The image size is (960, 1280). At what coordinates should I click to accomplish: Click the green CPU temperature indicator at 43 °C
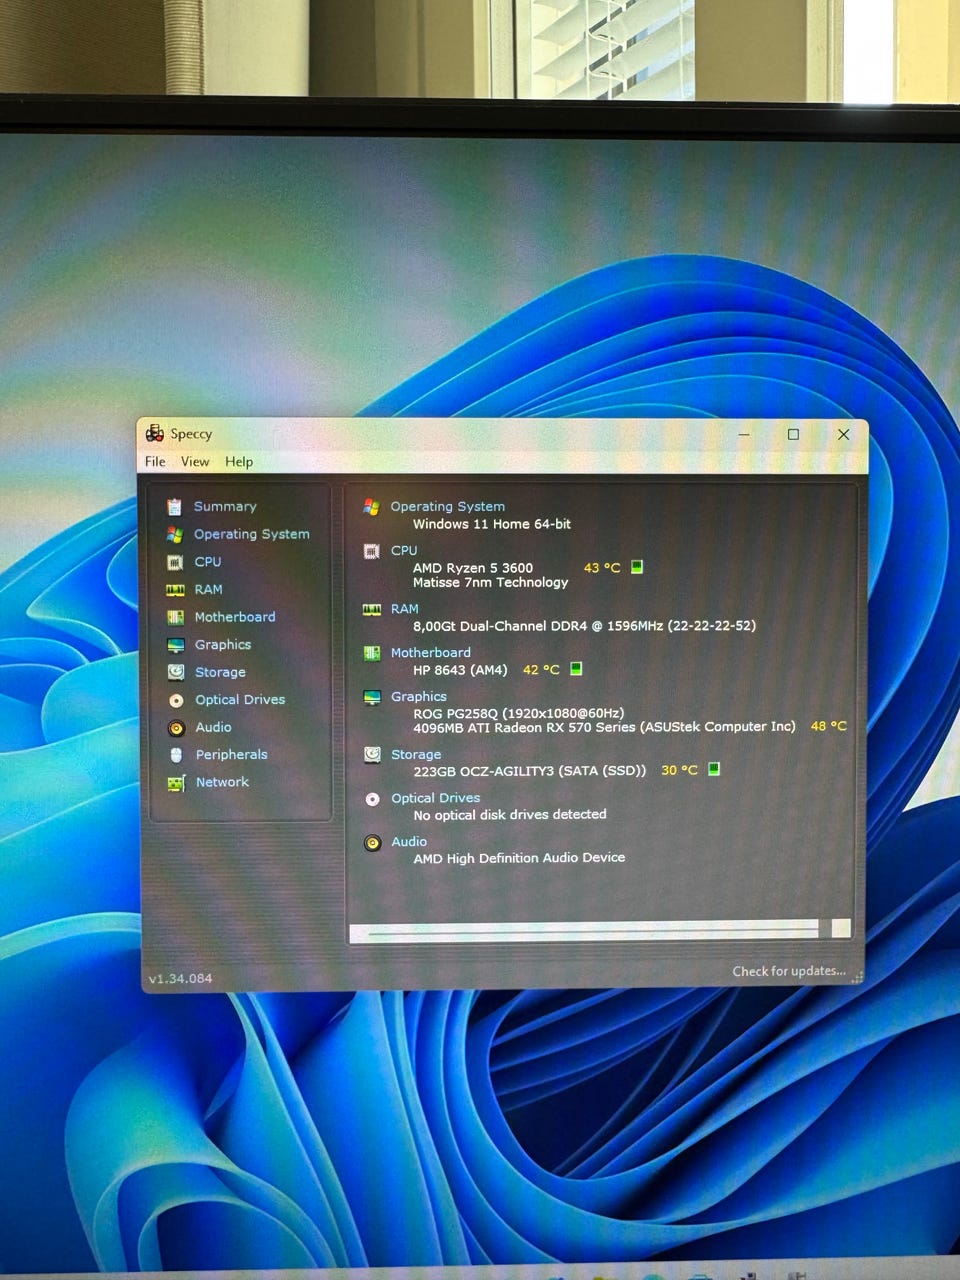637,567
